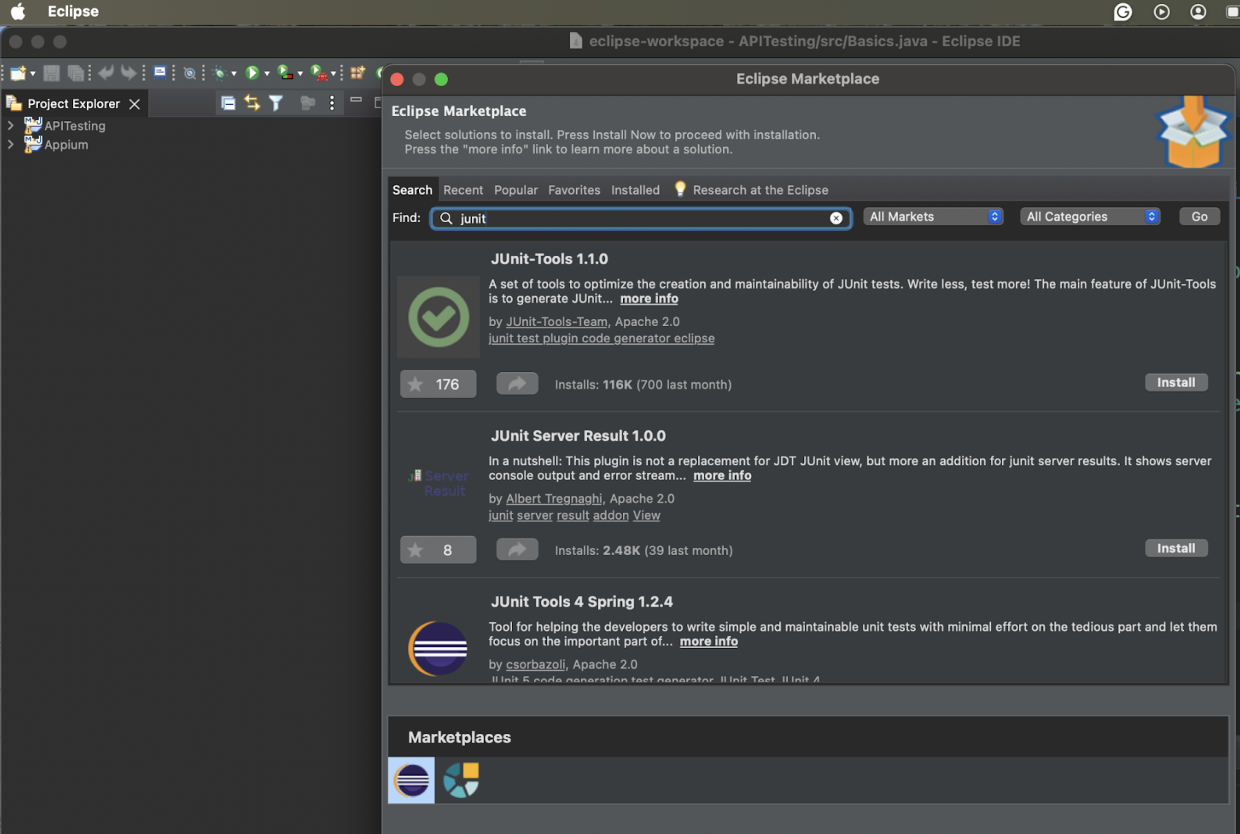The width and height of the screenshot is (1240, 834).
Task: Collapse all projects in Project Explorer
Action: 229,103
